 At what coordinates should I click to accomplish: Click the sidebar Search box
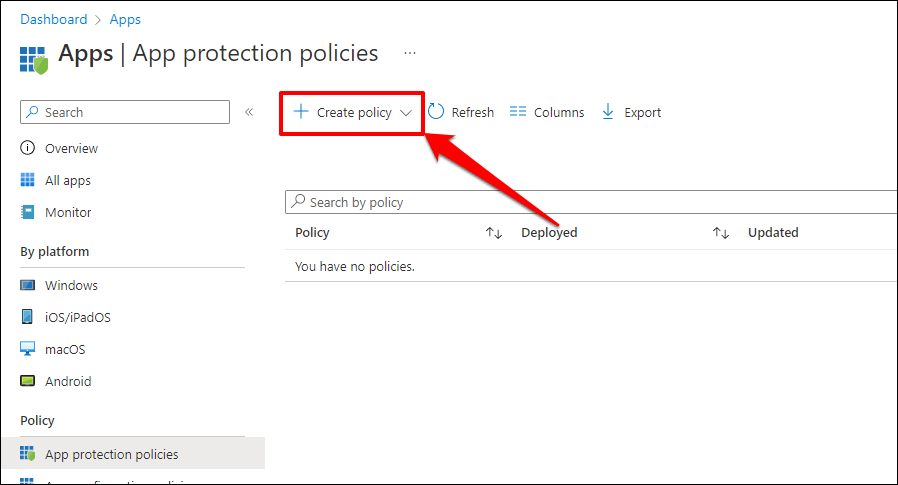(x=125, y=112)
